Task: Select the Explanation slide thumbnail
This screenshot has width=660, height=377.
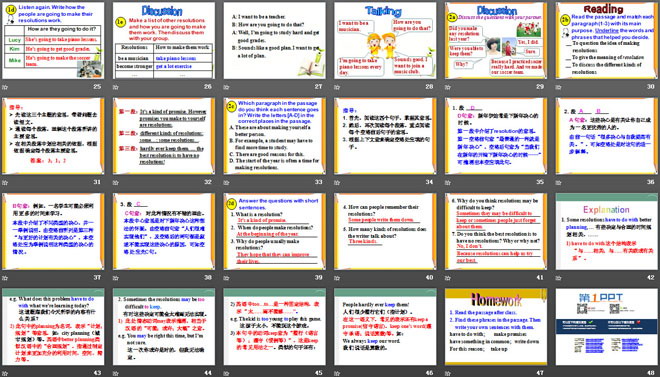Action: (607, 231)
